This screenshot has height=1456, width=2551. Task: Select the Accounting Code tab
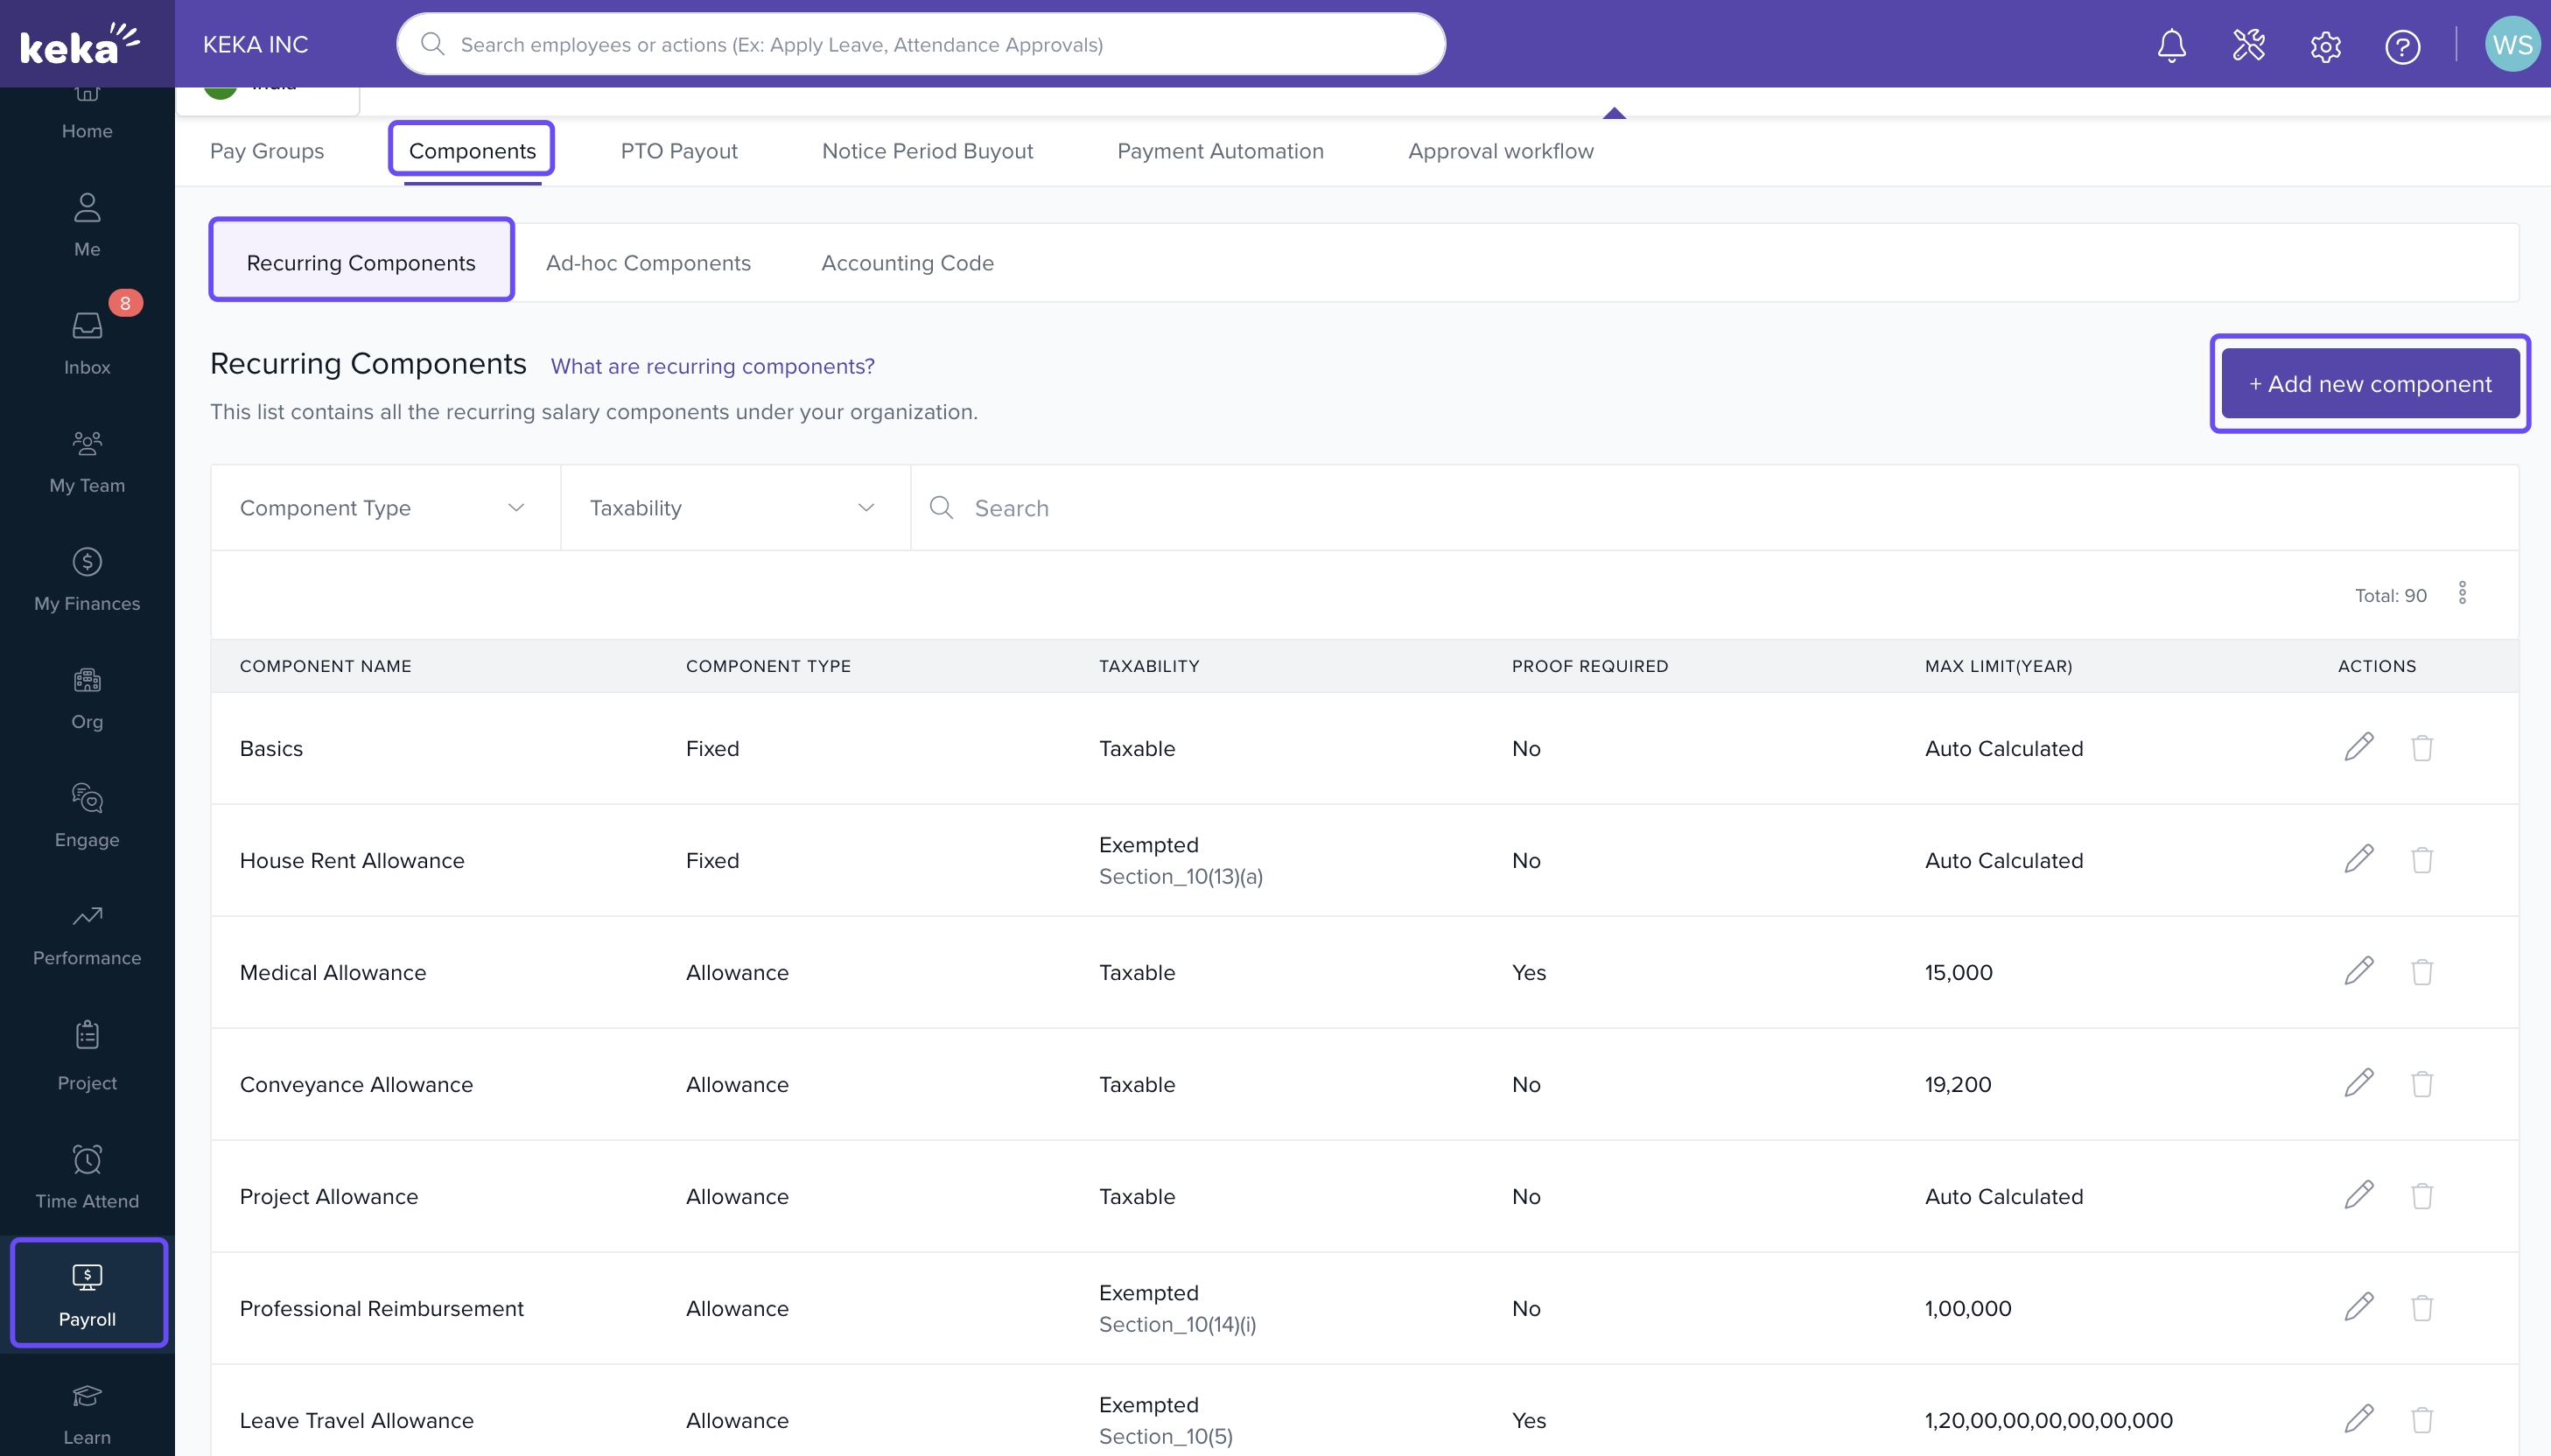click(907, 262)
